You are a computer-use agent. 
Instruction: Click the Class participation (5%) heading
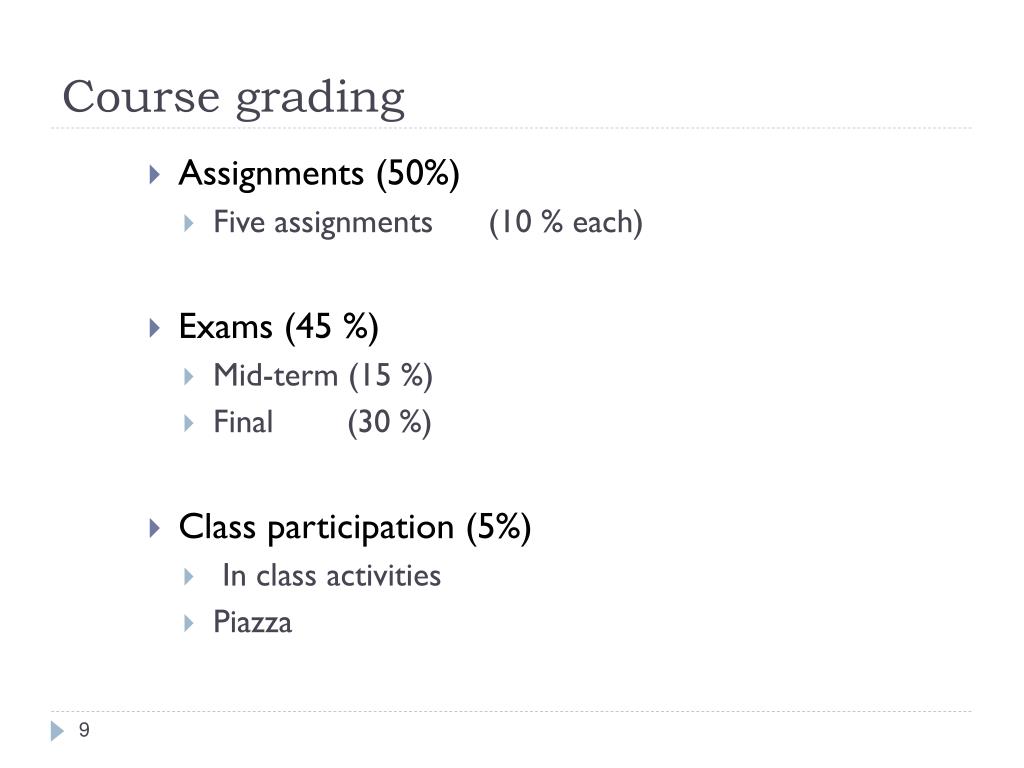pyautogui.click(x=355, y=528)
